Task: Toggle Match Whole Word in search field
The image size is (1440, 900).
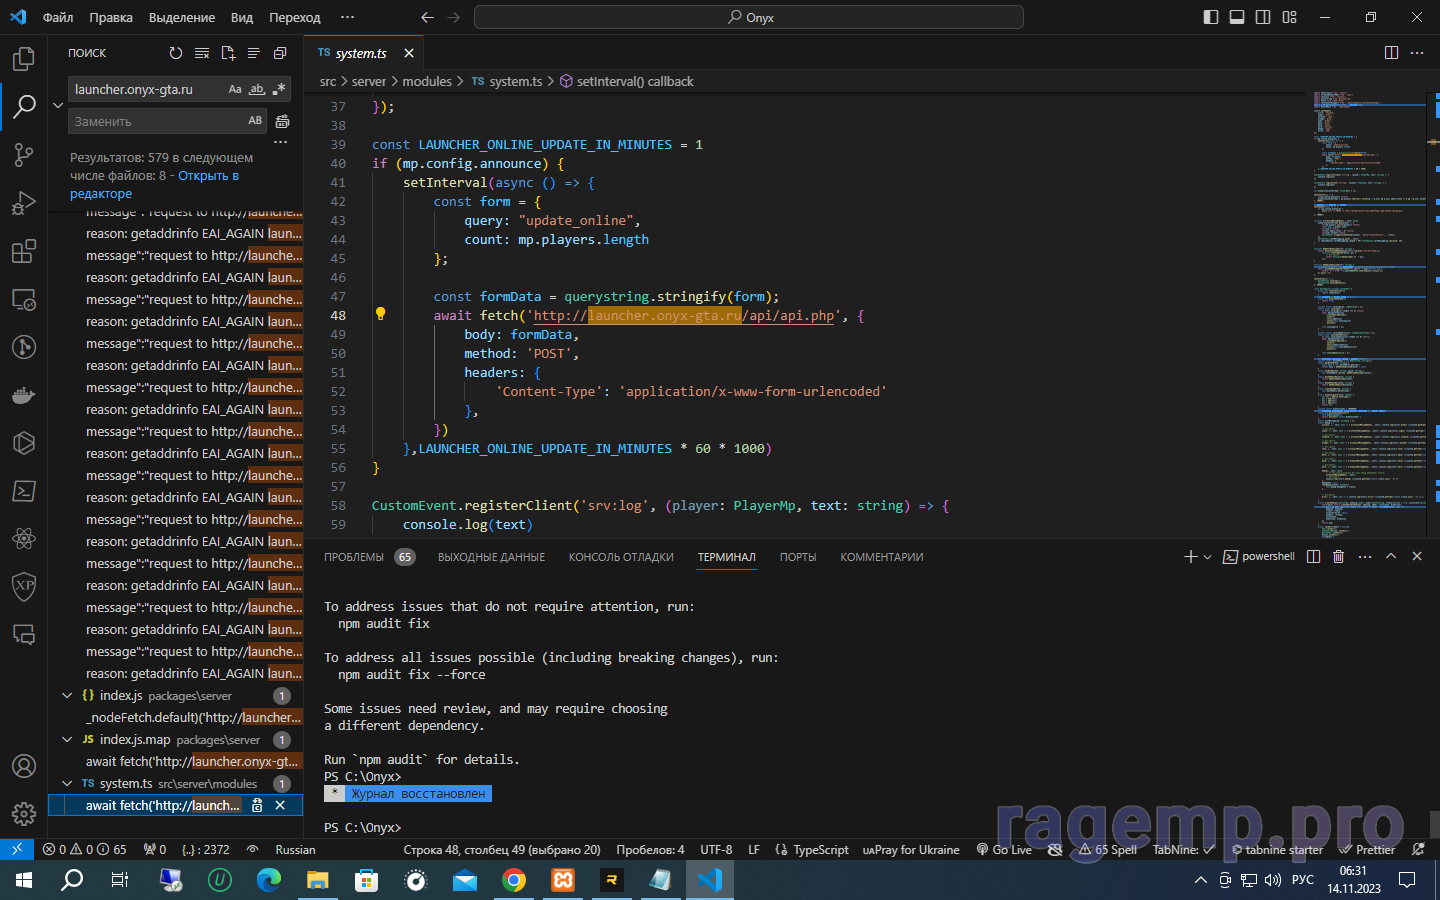Action: pos(257,89)
